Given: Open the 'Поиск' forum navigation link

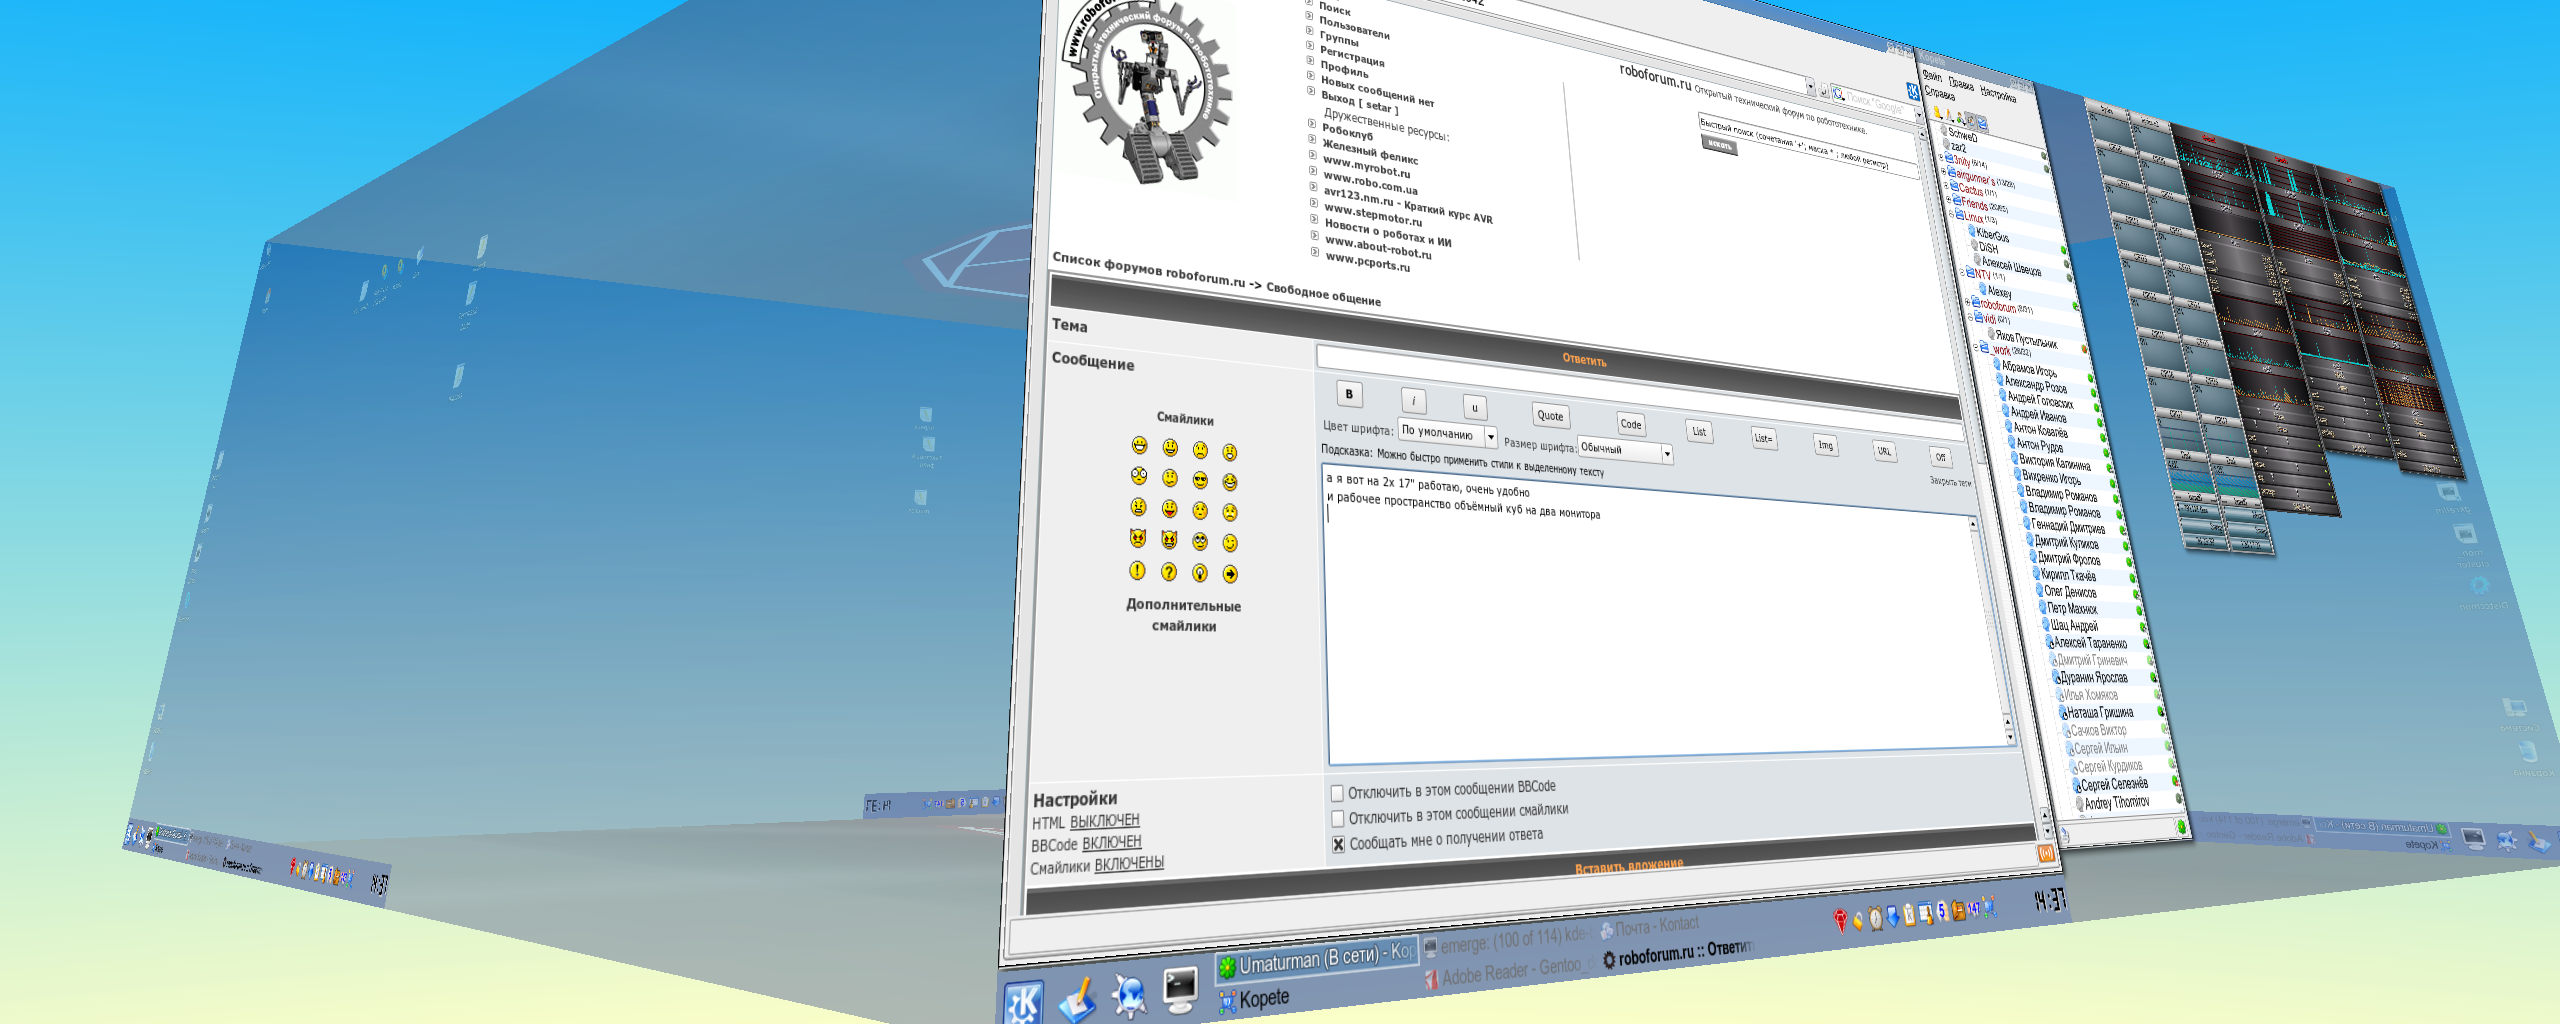Looking at the screenshot, I should tap(1335, 8).
